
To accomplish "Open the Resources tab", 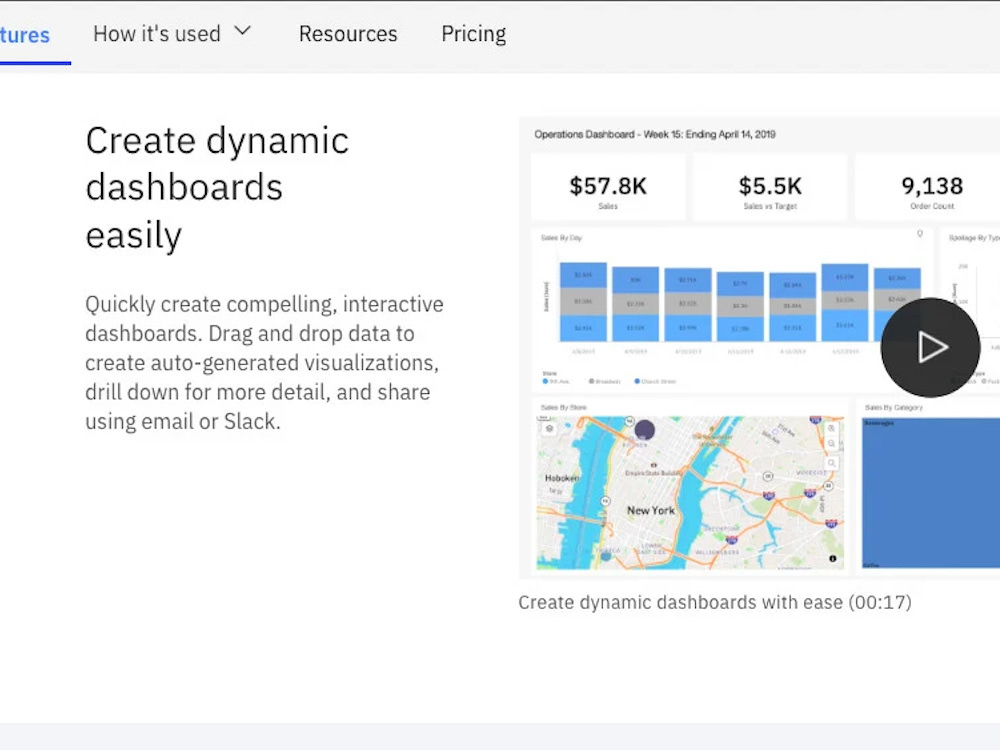I will [348, 34].
